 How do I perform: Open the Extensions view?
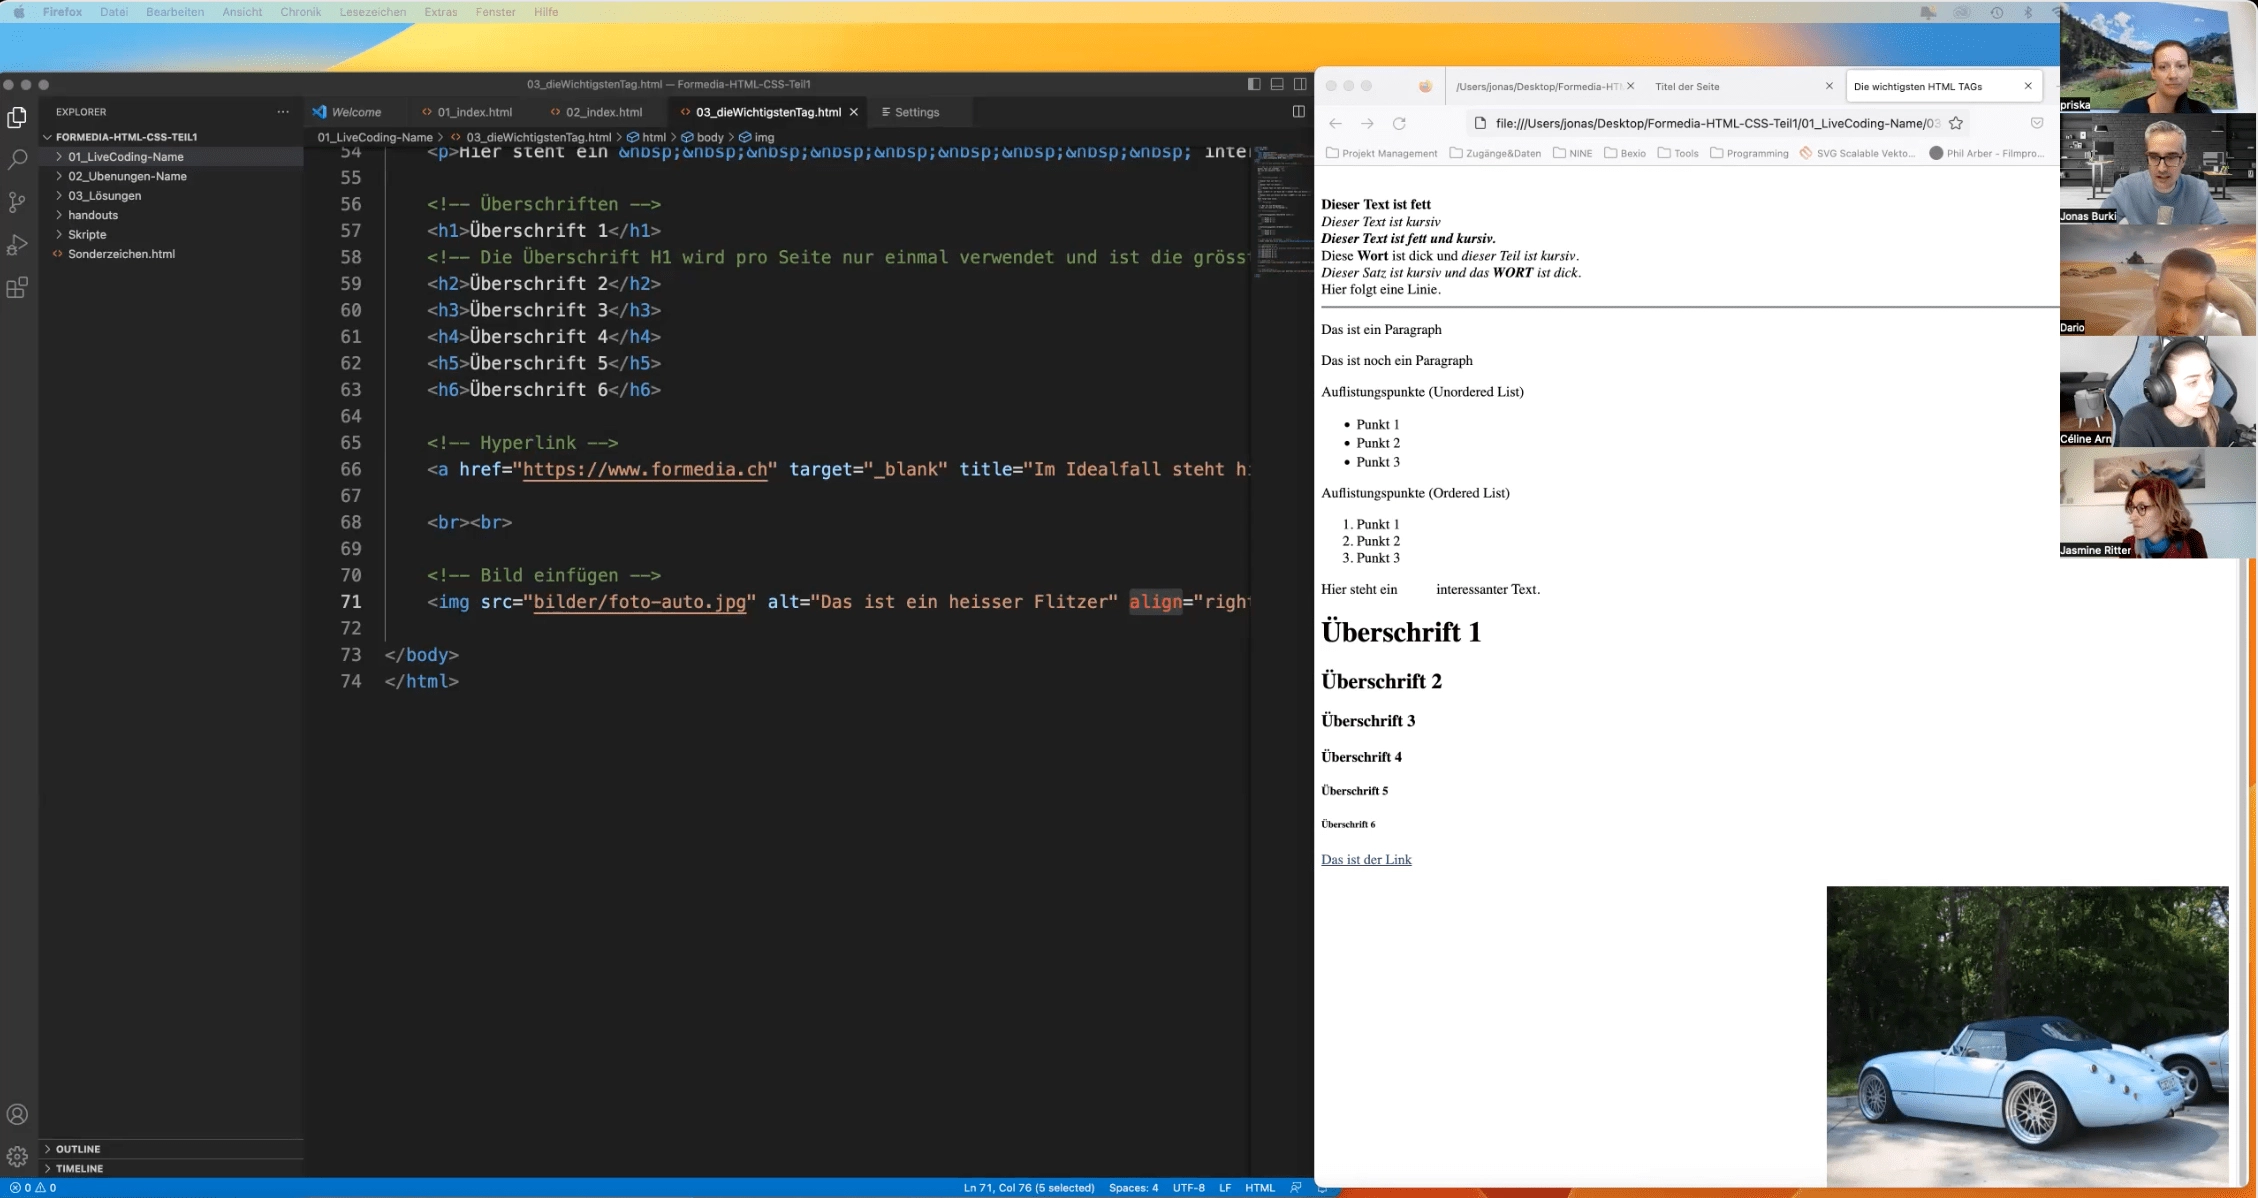(x=17, y=288)
